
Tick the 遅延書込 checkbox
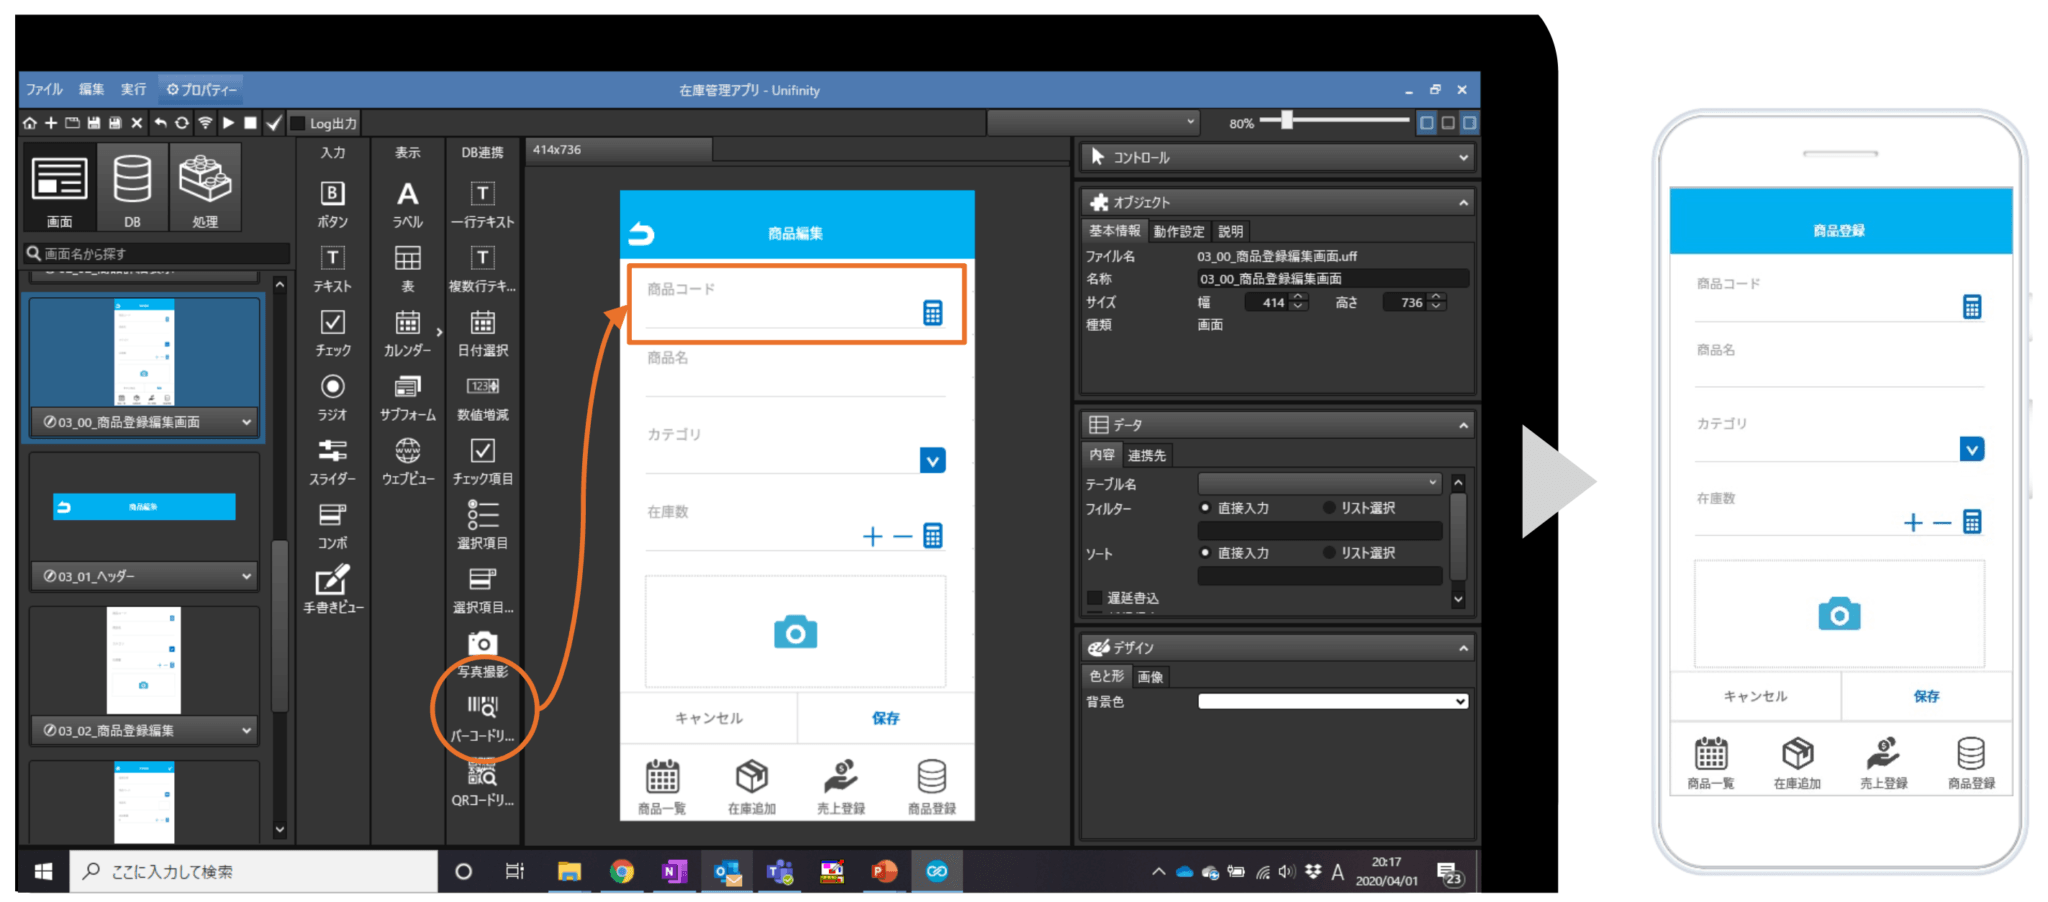click(1095, 598)
